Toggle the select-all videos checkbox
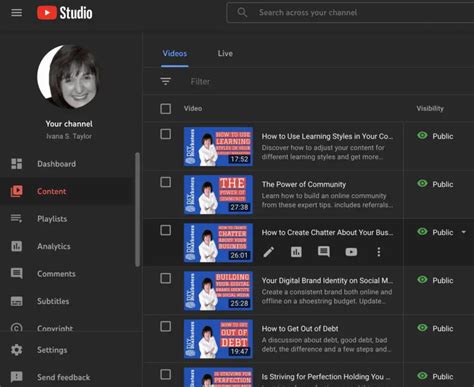This screenshot has width=474, height=387. [166, 109]
